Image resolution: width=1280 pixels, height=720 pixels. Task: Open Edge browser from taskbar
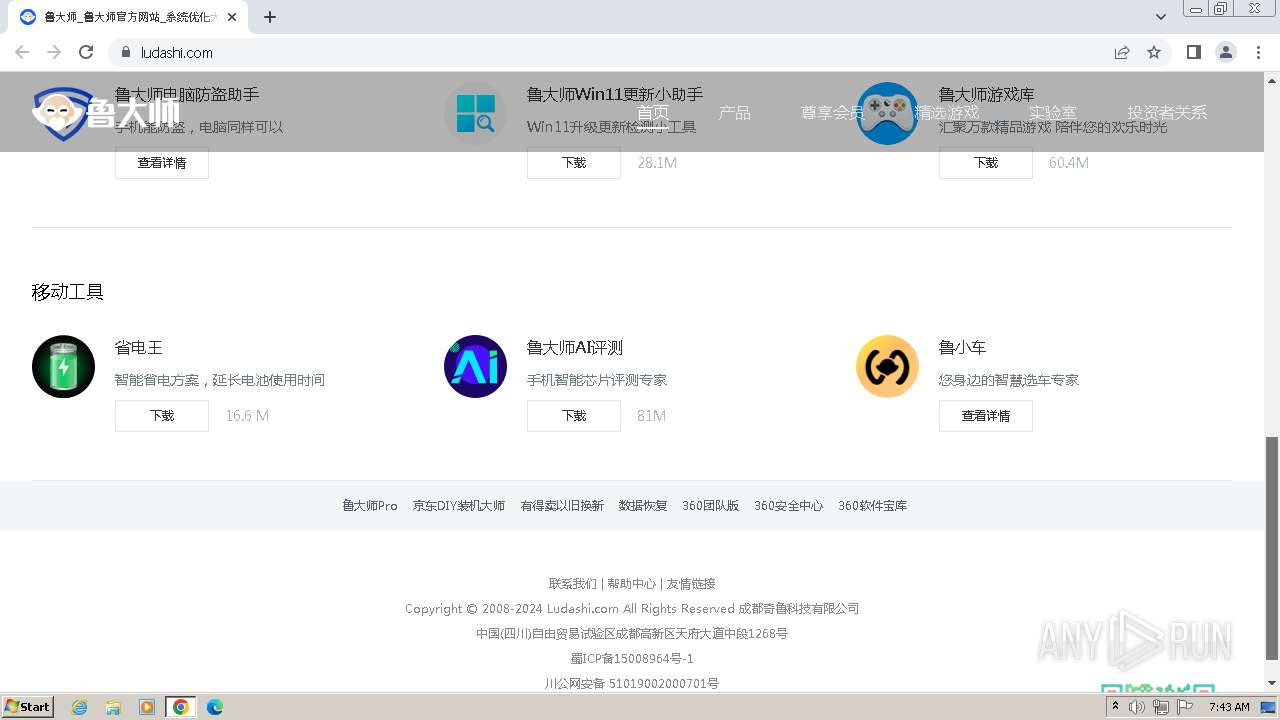click(x=215, y=707)
